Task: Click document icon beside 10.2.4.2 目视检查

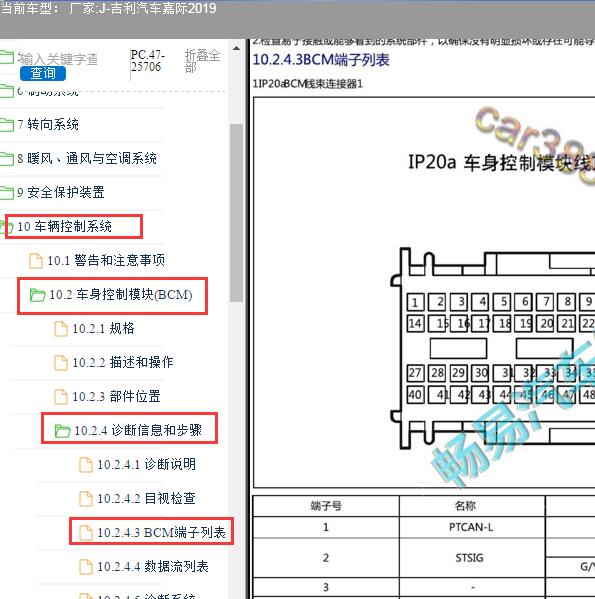Action: point(86,499)
